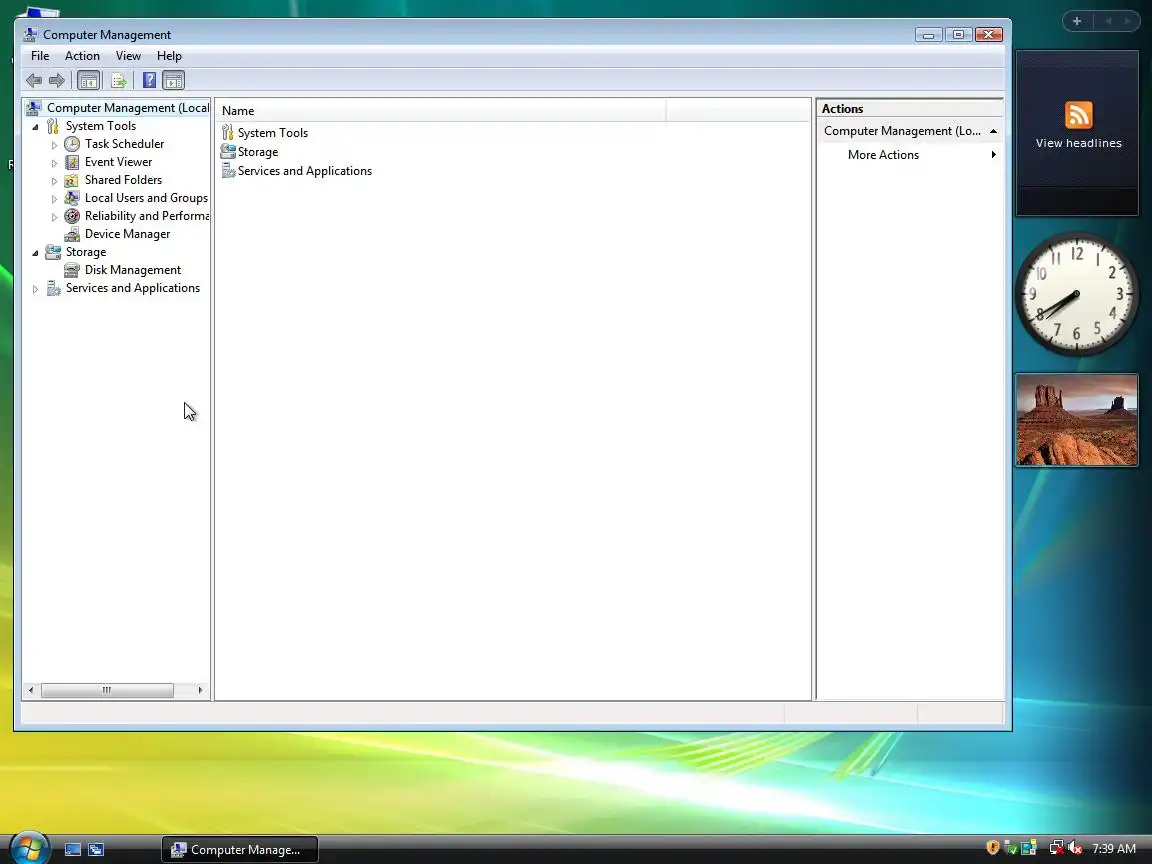This screenshot has width=1152, height=864.
Task: Collapse the System Tools tree node
Action: (35, 126)
